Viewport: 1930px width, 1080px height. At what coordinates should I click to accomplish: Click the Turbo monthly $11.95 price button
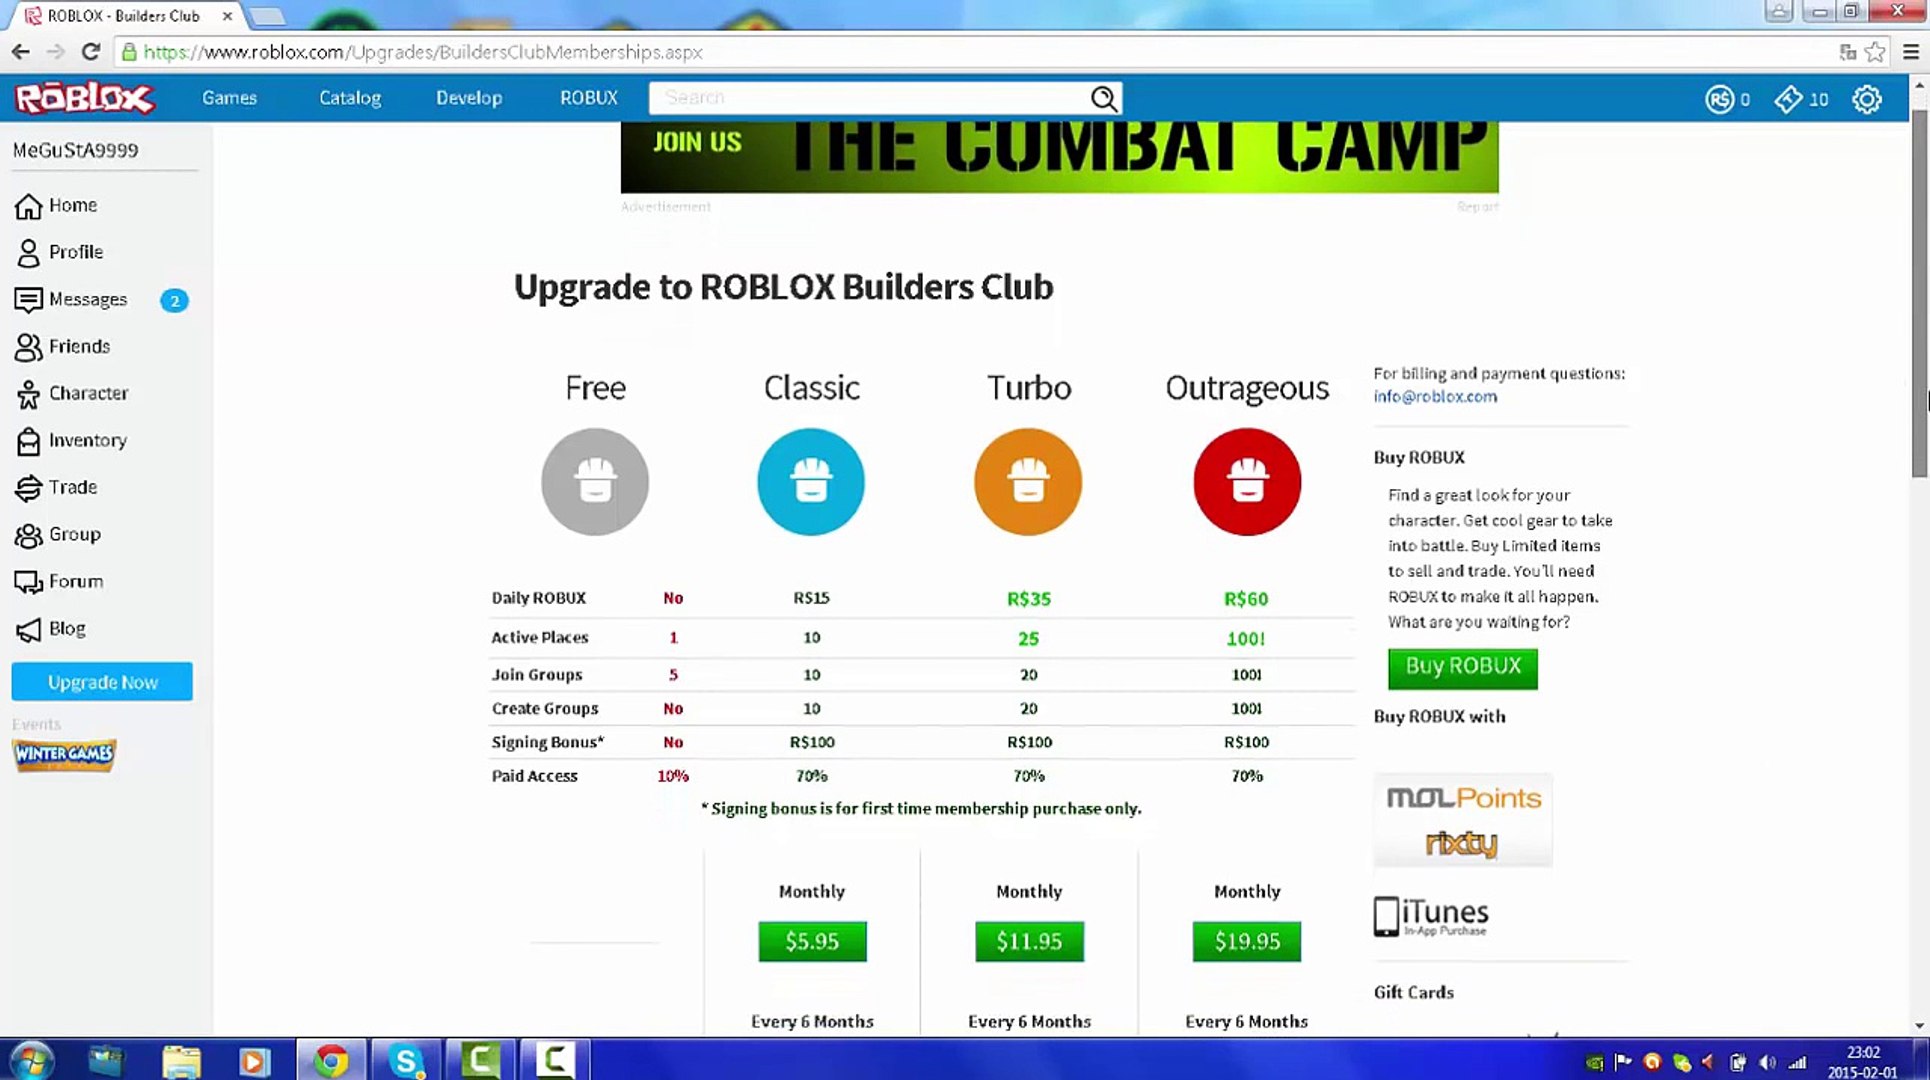(x=1029, y=941)
